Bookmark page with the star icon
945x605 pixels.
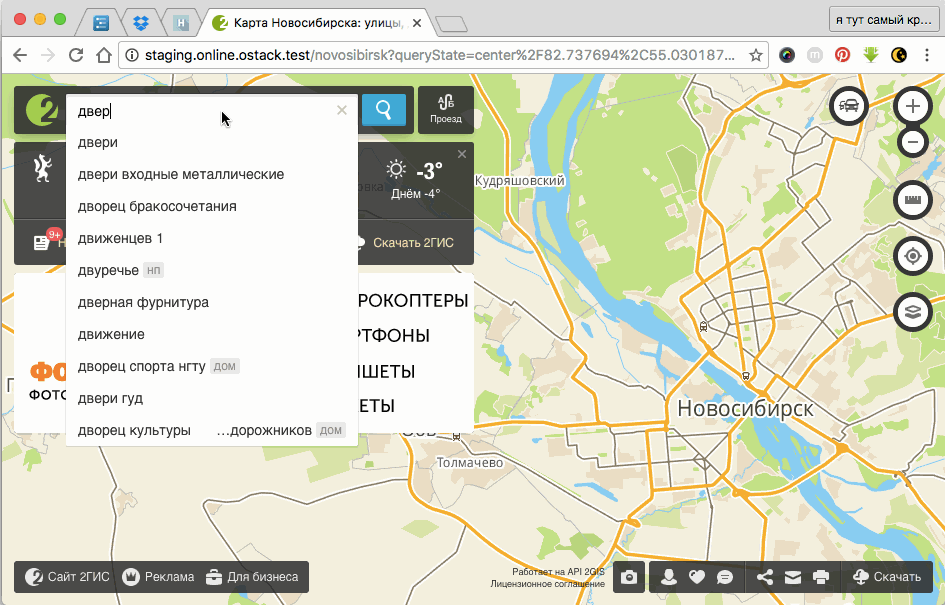(755, 55)
